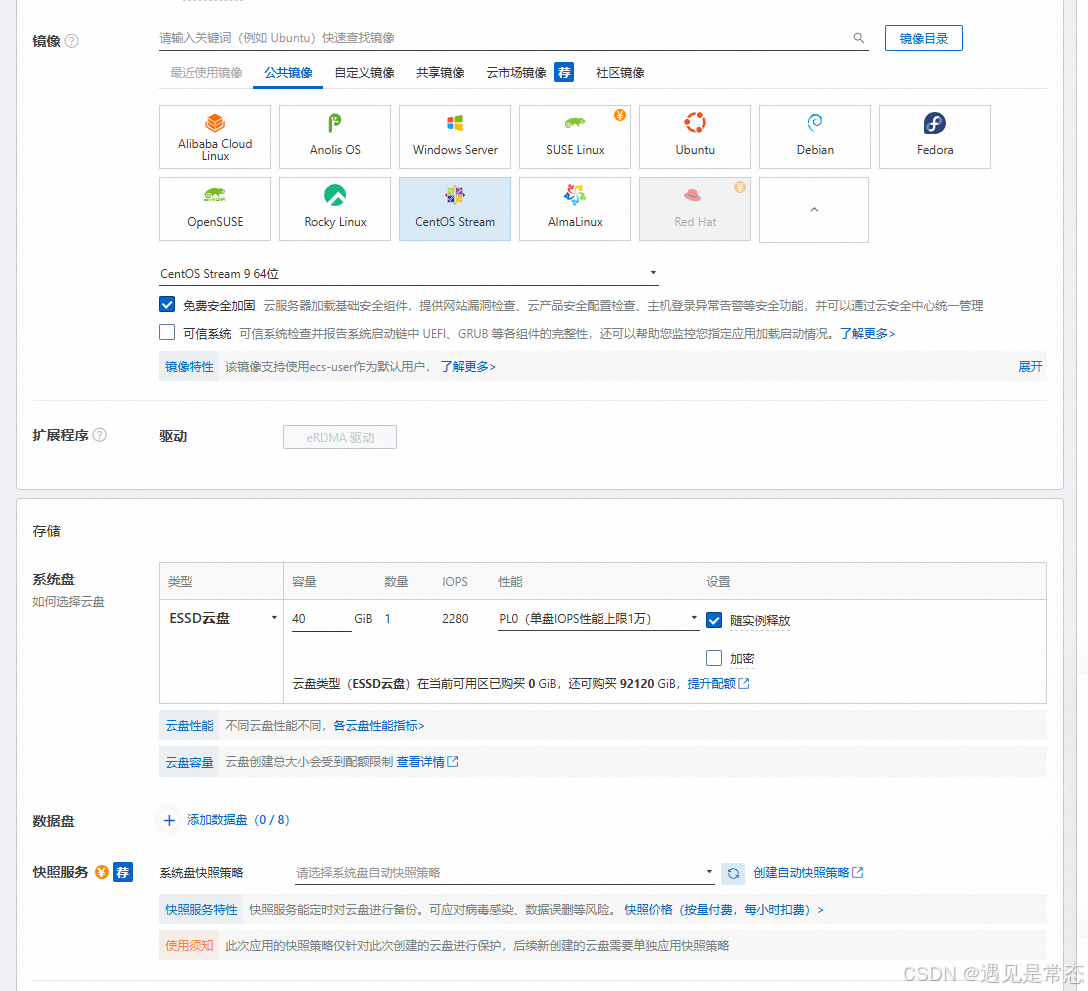Image resolution: width=1088 pixels, height=991 pixels.
Task: Select the Debian image tile
Action: 815,137
